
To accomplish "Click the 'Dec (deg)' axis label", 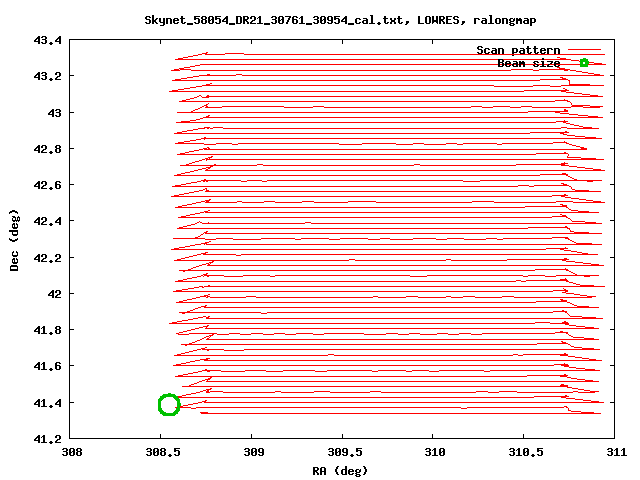I will click(x=14, y=240).
